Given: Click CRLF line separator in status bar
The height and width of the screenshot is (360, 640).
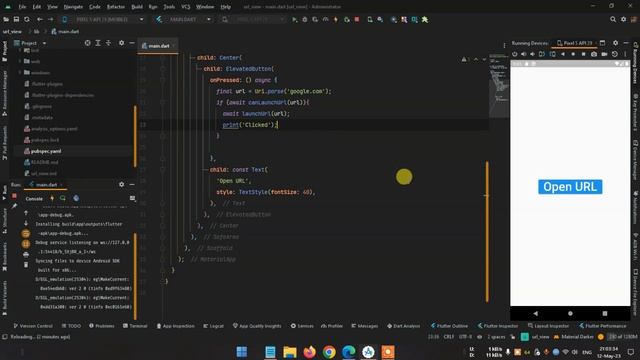Looking at the screenshot, I should pos(449,337).
